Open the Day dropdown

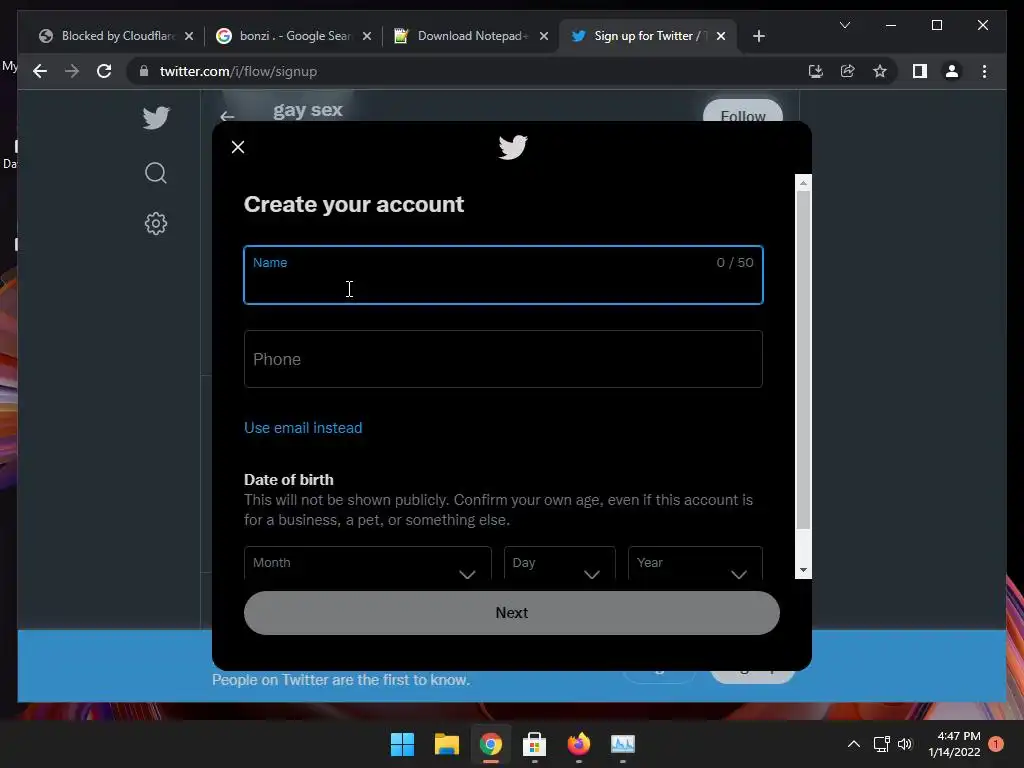[x=560, y=563]
